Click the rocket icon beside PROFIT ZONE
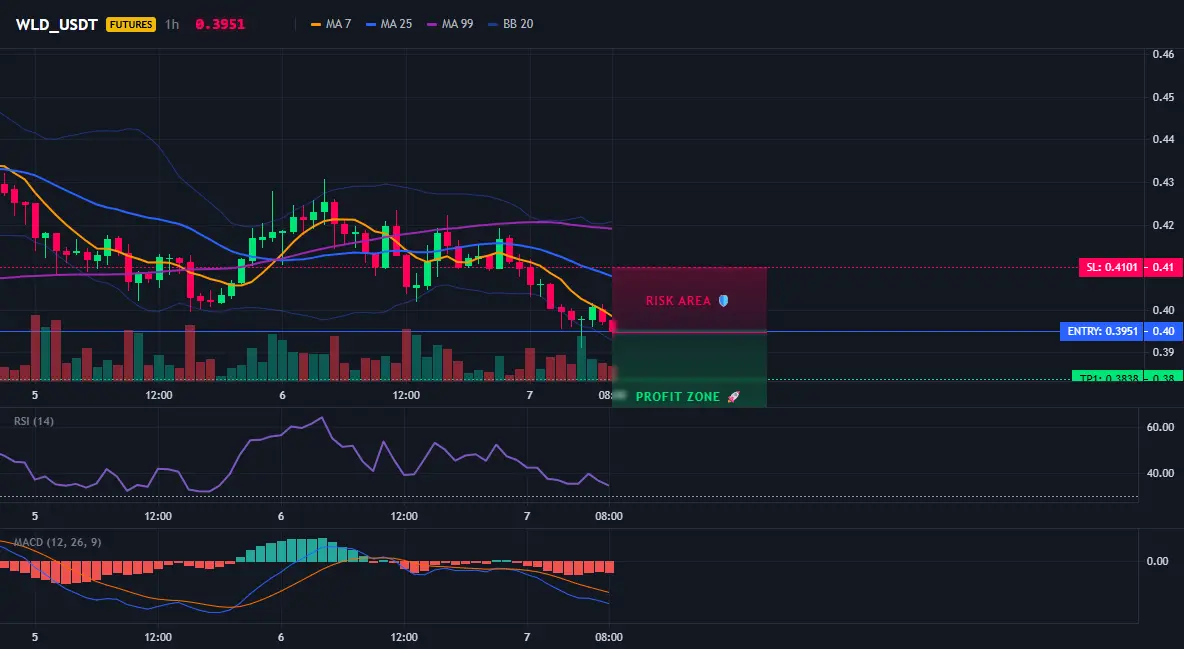1184x649 pixels. [733, 397]
